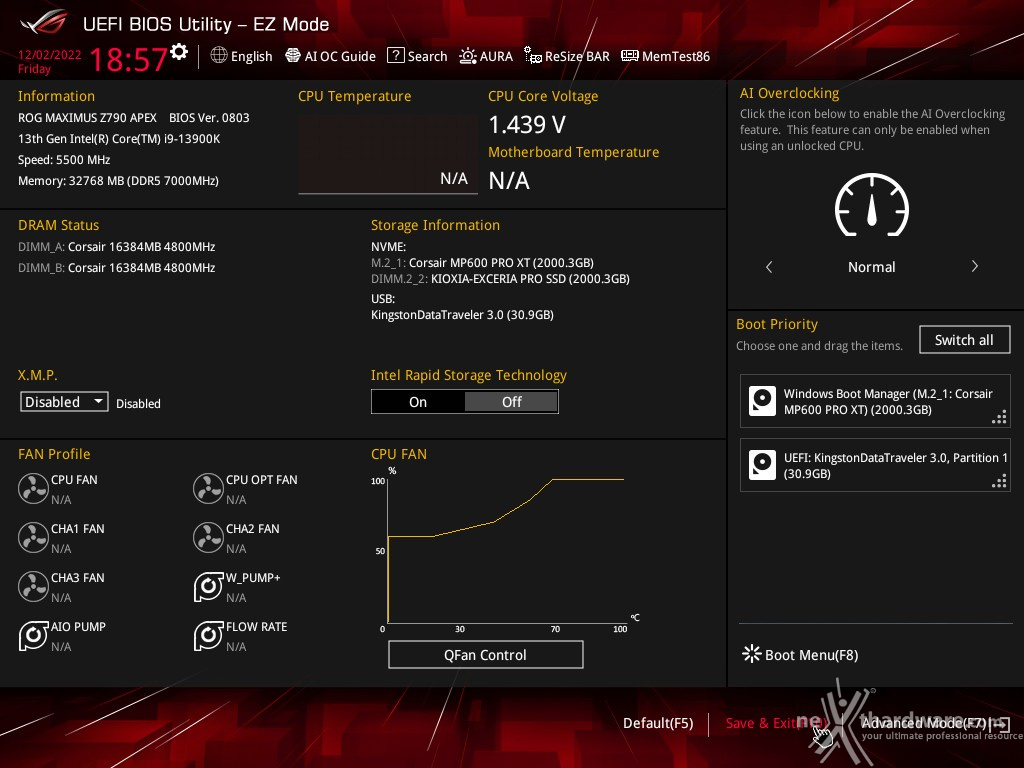
Task: Click Save & Exit
Action: click(x=776, y=723)
